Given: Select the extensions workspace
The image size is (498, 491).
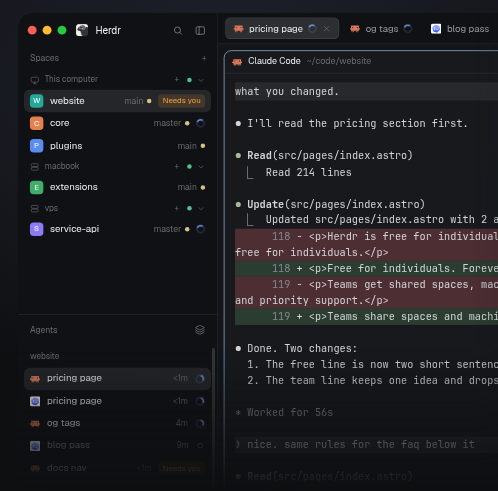Looking at the screenshot, I should pyautogui.click(x=117, y=187).
